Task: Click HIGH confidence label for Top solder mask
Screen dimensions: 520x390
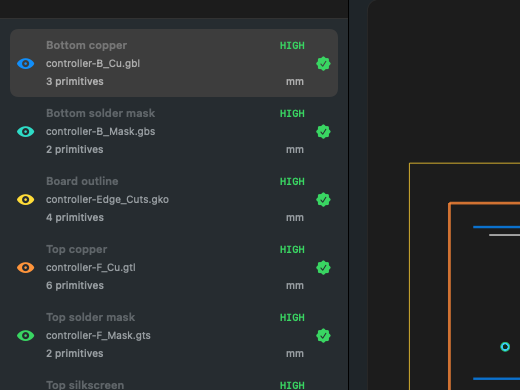Action: [x=292, y=317]
